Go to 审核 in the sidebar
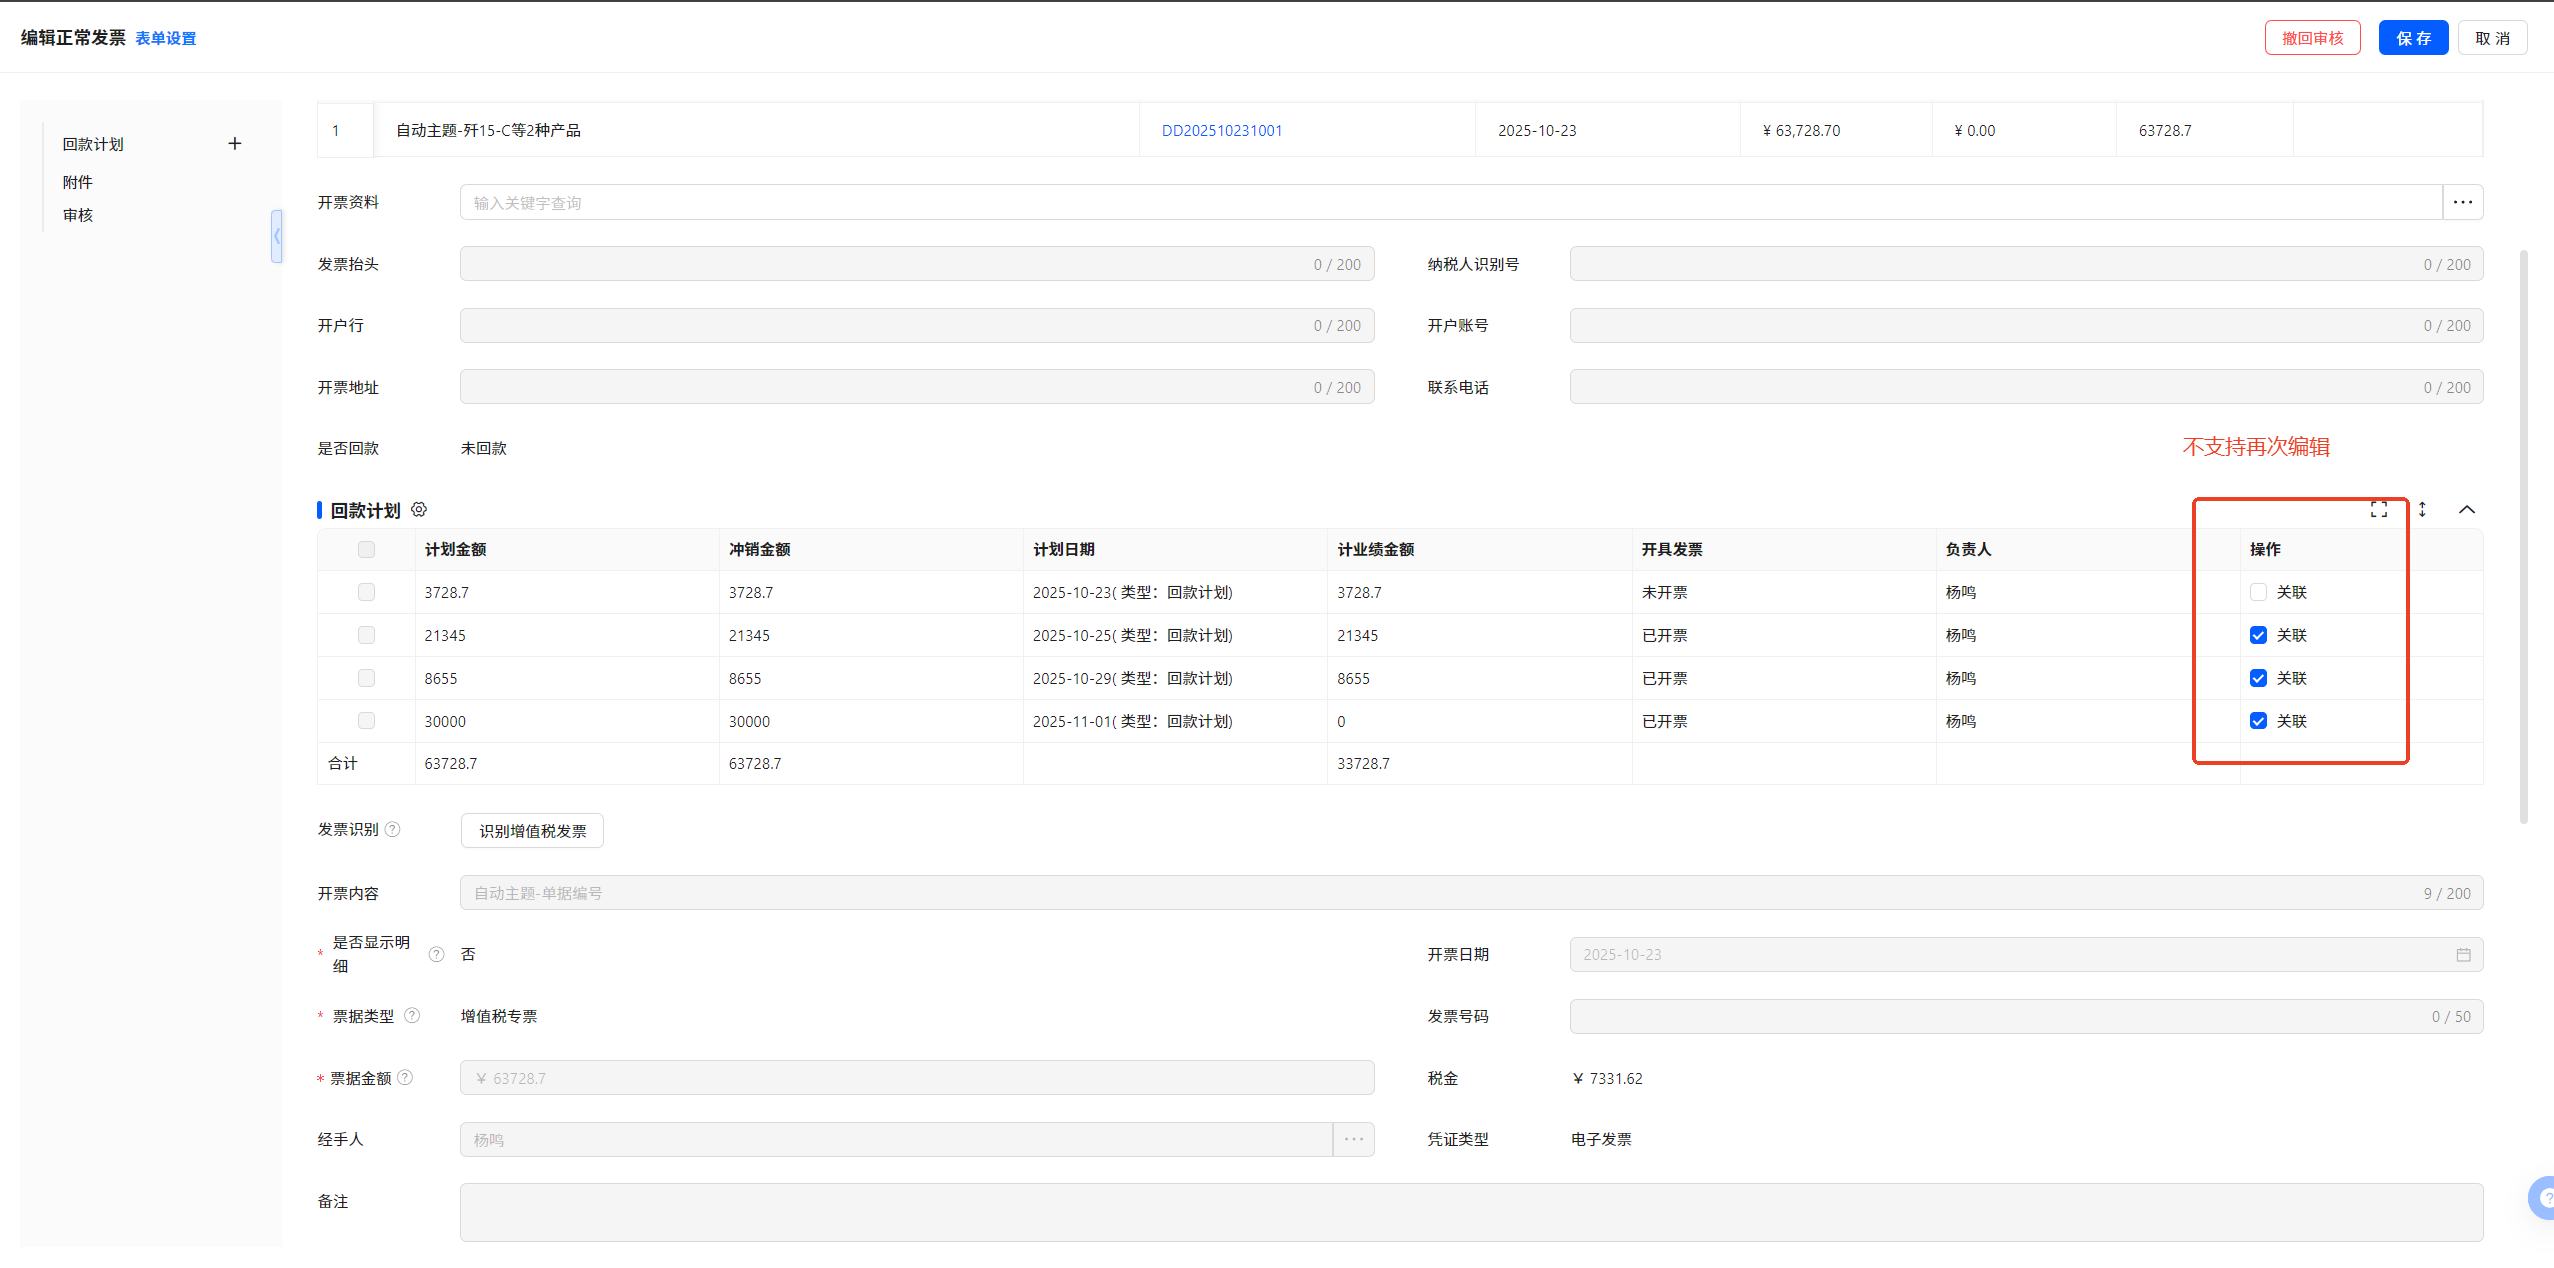 click(78, 215)
